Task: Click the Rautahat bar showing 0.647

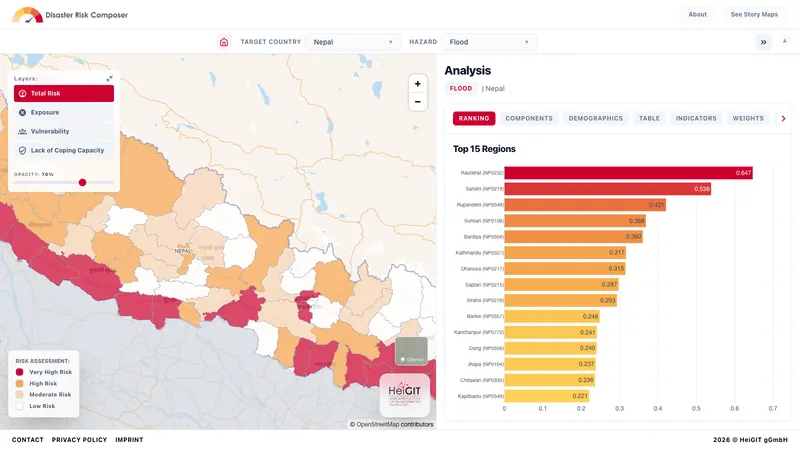Action: pyautogui.click(x=629, y=173)
